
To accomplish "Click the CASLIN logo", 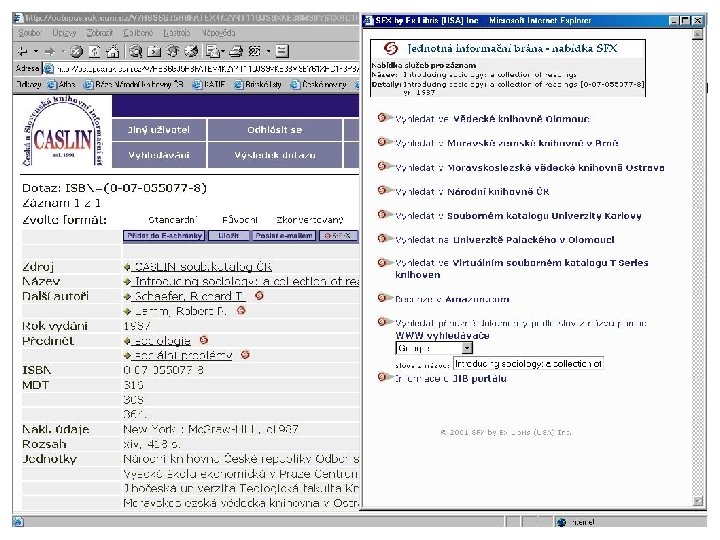I will click(63, 133).
